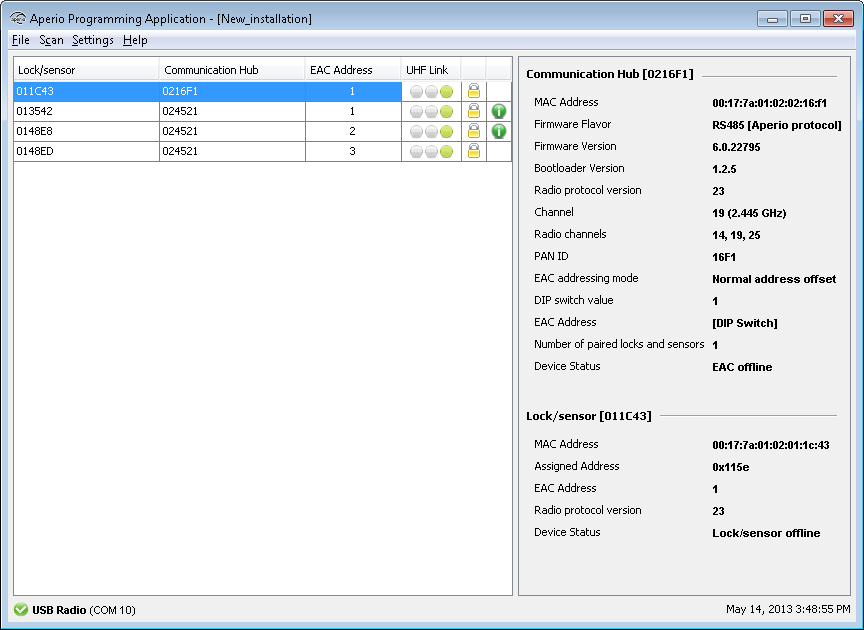The width and height of the screenshot is (864, 630).
Task: Click Assigned Address value 0x115e
Action: pos(730,467)
